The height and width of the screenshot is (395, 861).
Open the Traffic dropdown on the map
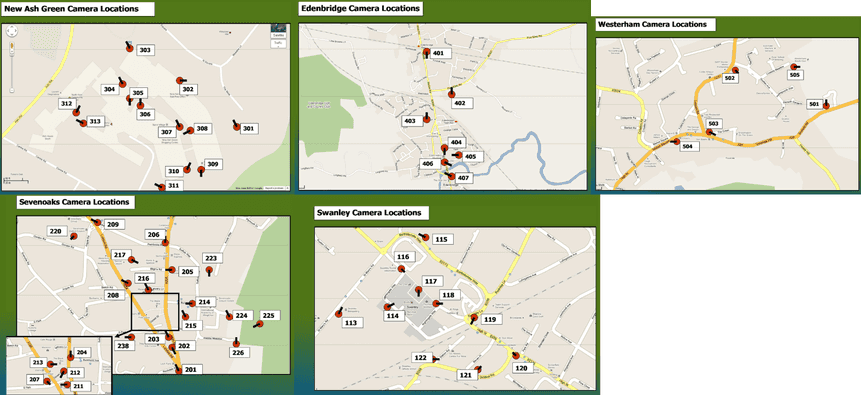click(278, 43)
